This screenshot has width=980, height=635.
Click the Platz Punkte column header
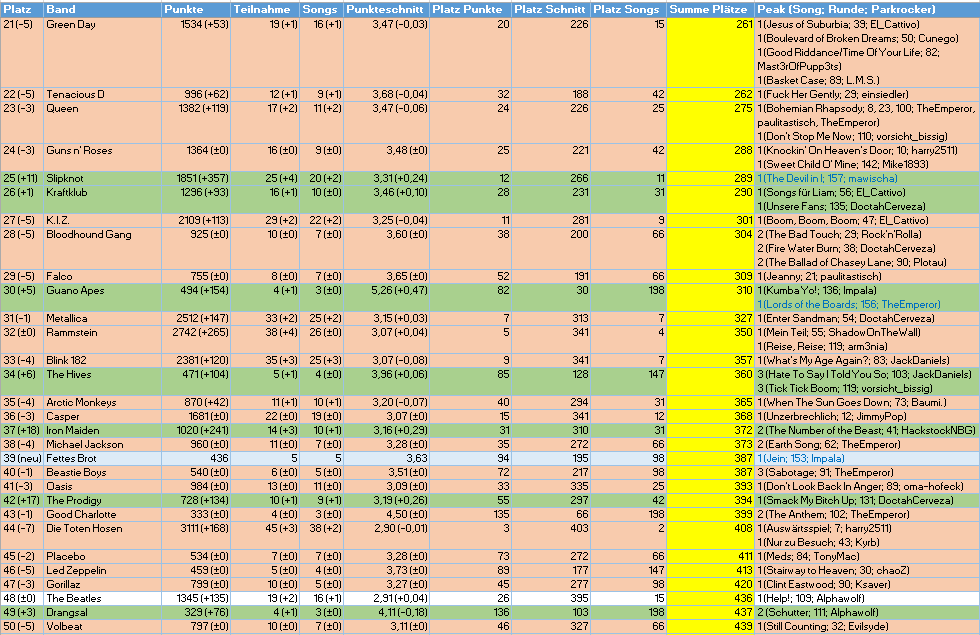tap(471, 9)
